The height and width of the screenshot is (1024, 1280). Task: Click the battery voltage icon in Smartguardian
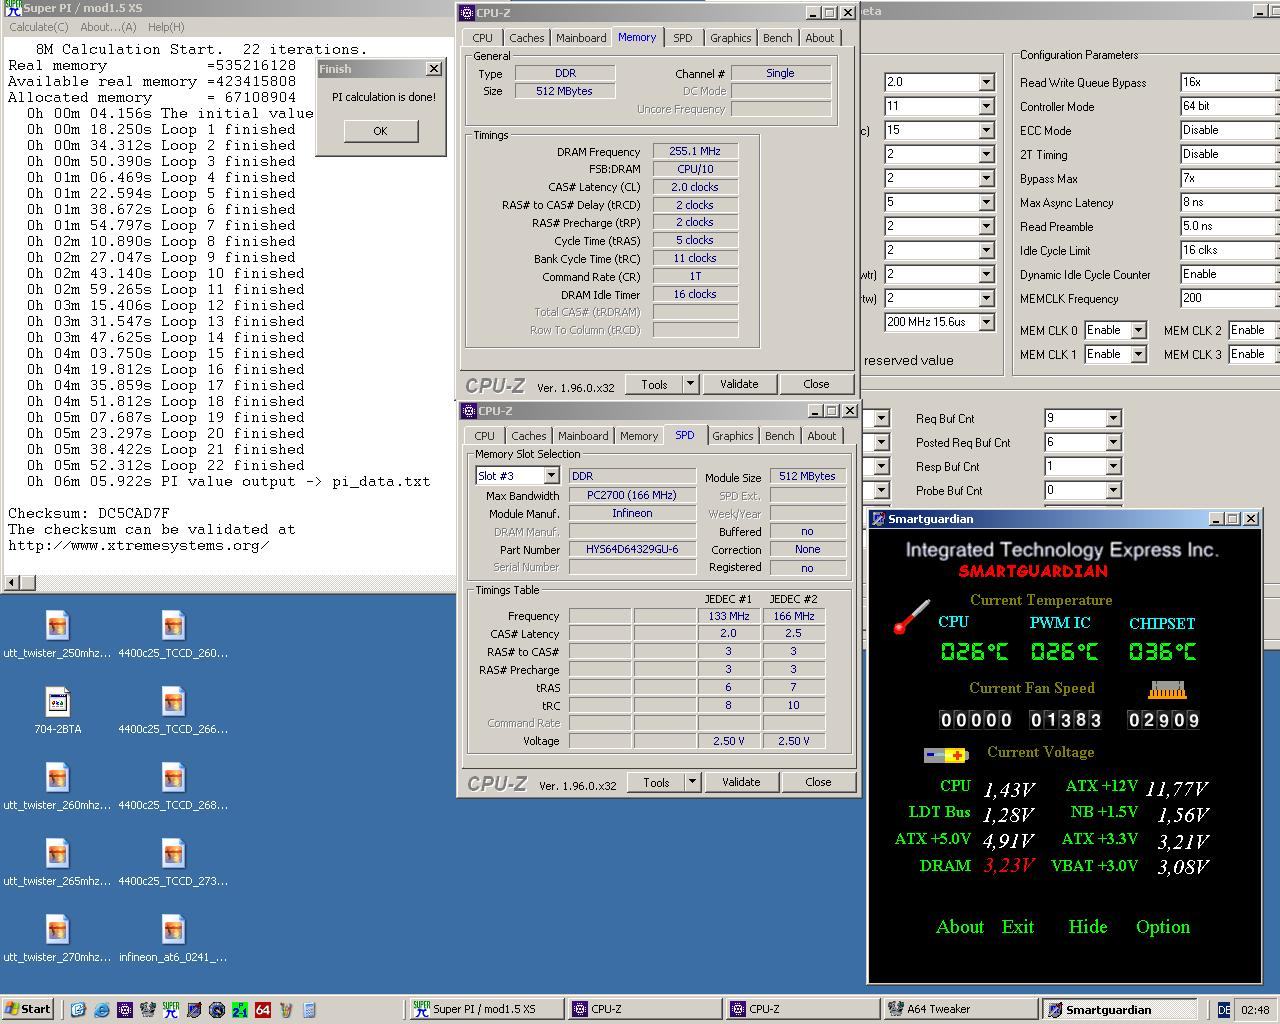pos(946,755)
